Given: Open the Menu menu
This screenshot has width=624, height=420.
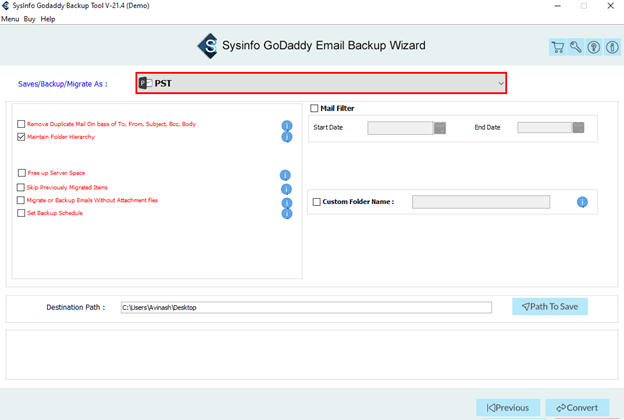Looking at the screenshot, I should 10,19.
